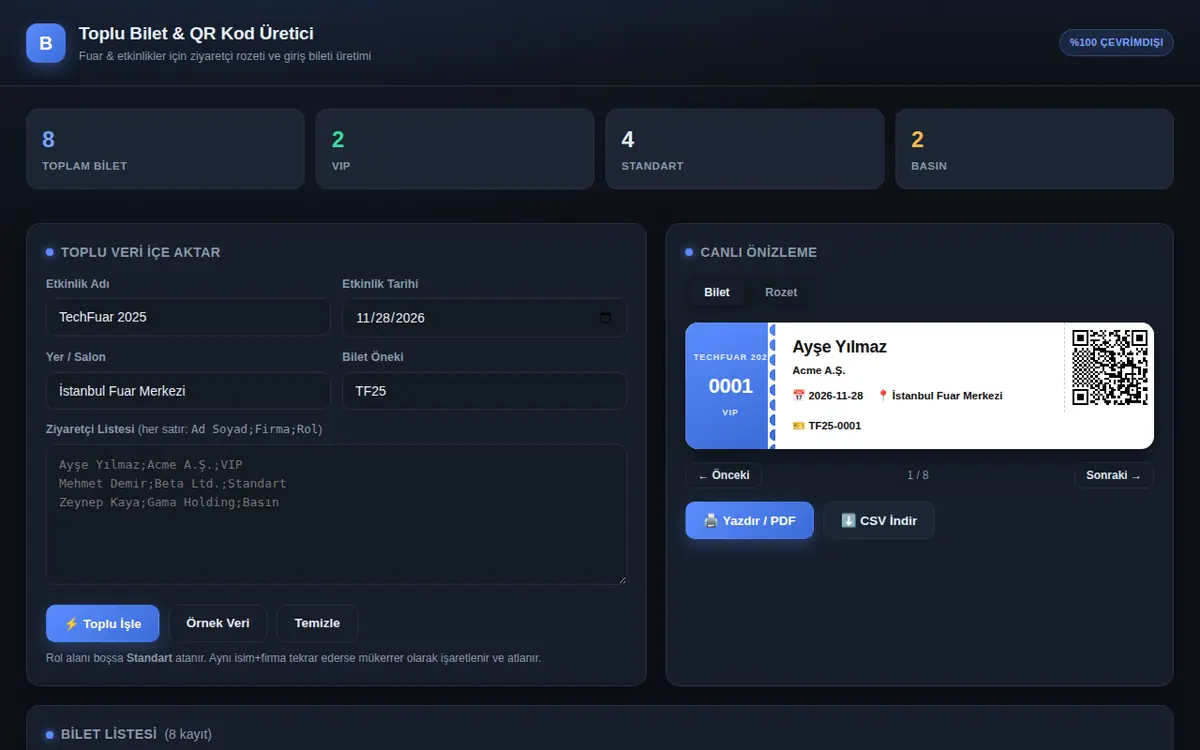Viewport: 1200px width, 750px height.
Task: Click the calendar emoji on the ticket
Action: 798,396
